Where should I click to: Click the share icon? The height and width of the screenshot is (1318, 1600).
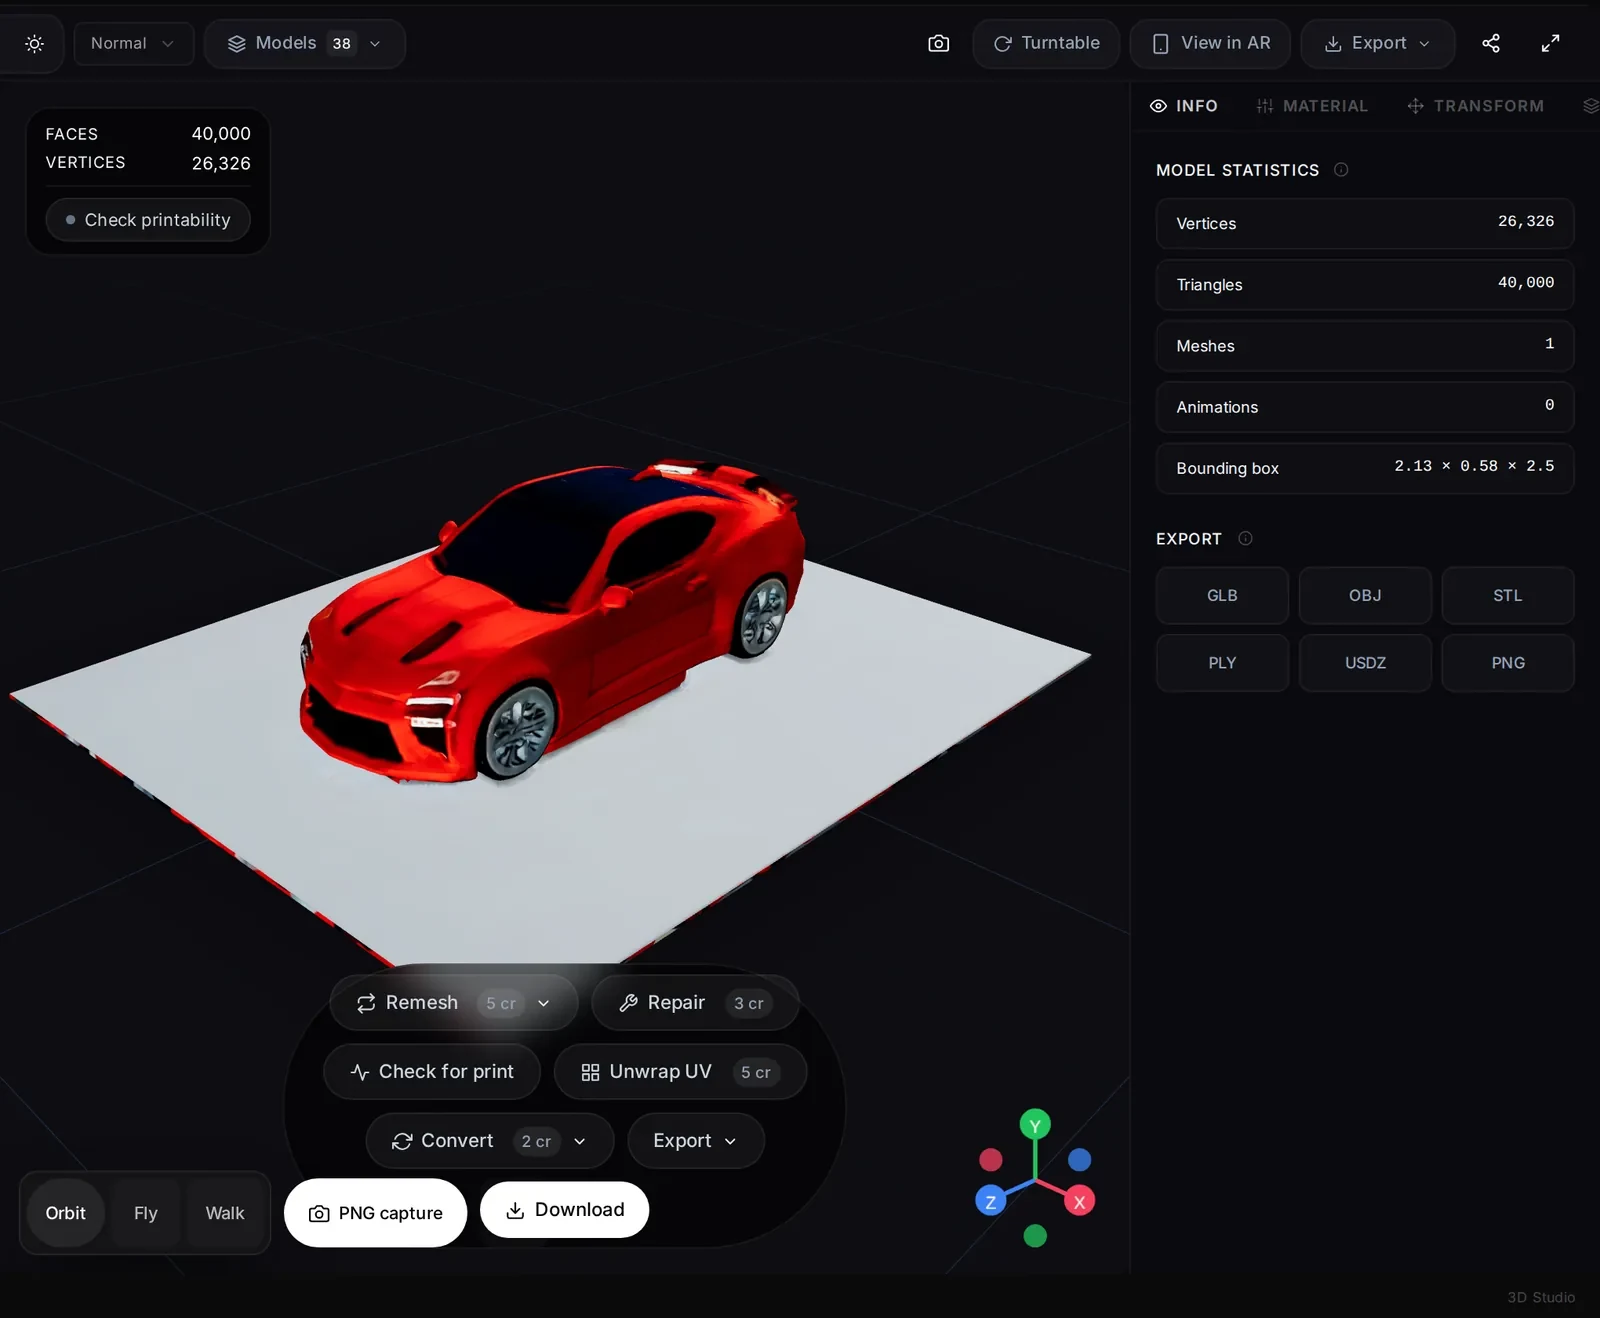click(x=1491, y=44)
